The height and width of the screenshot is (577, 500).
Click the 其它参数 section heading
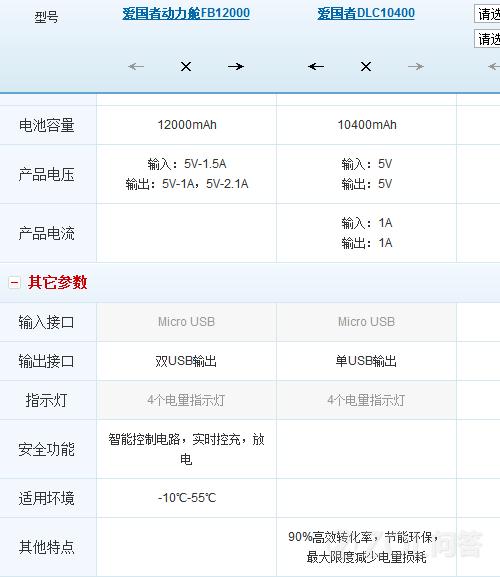tap(58, 282)
